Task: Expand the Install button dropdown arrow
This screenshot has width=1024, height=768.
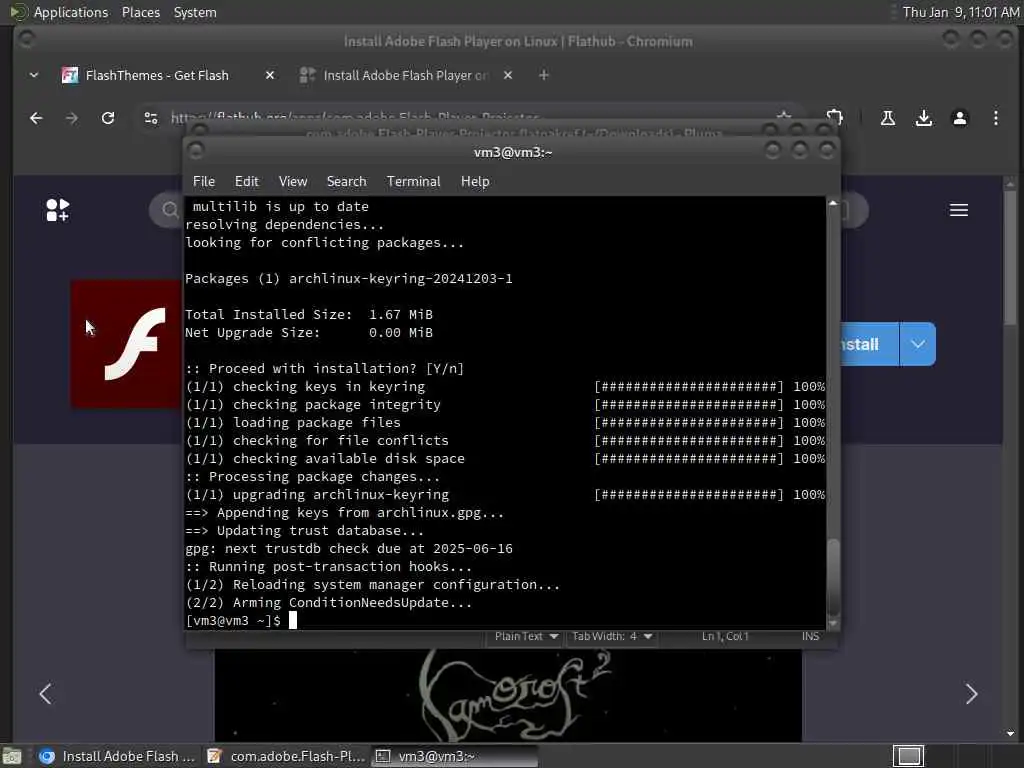Action: [x=918, y=344]
